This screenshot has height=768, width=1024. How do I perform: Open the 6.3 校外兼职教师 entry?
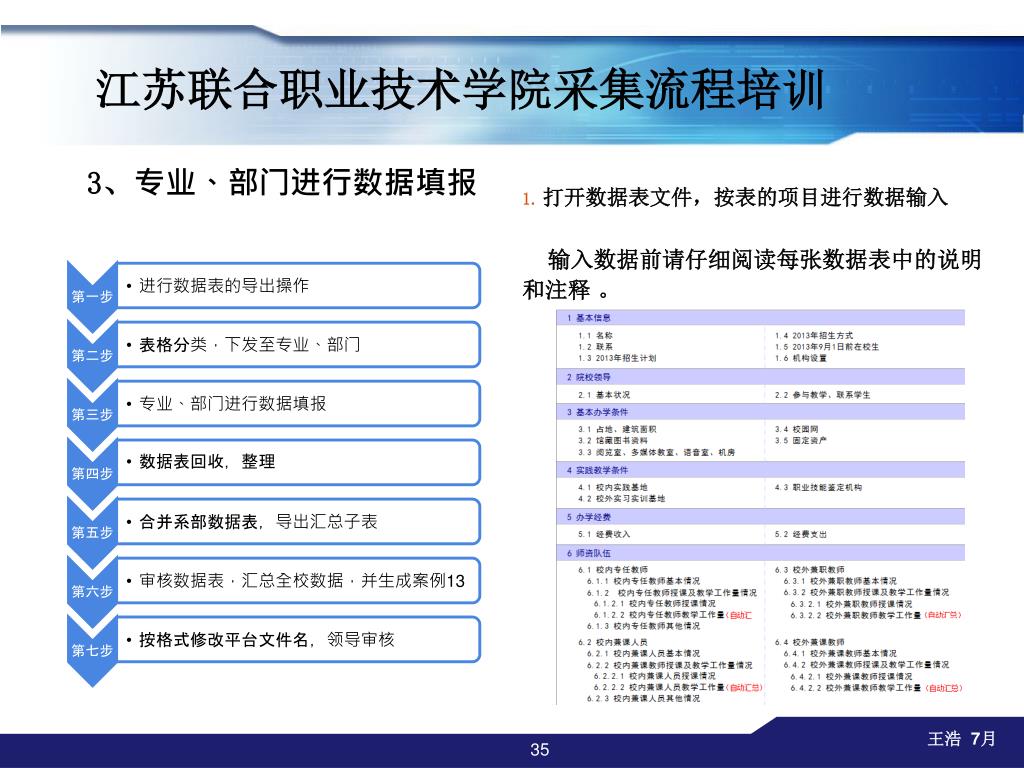tap(810, 569)
